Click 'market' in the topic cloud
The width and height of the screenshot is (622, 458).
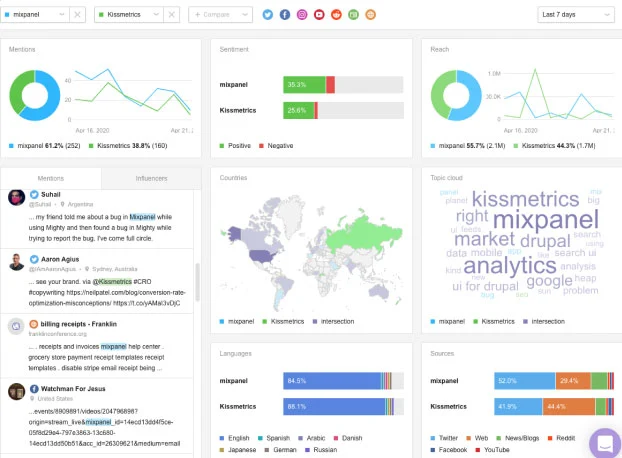484,239
